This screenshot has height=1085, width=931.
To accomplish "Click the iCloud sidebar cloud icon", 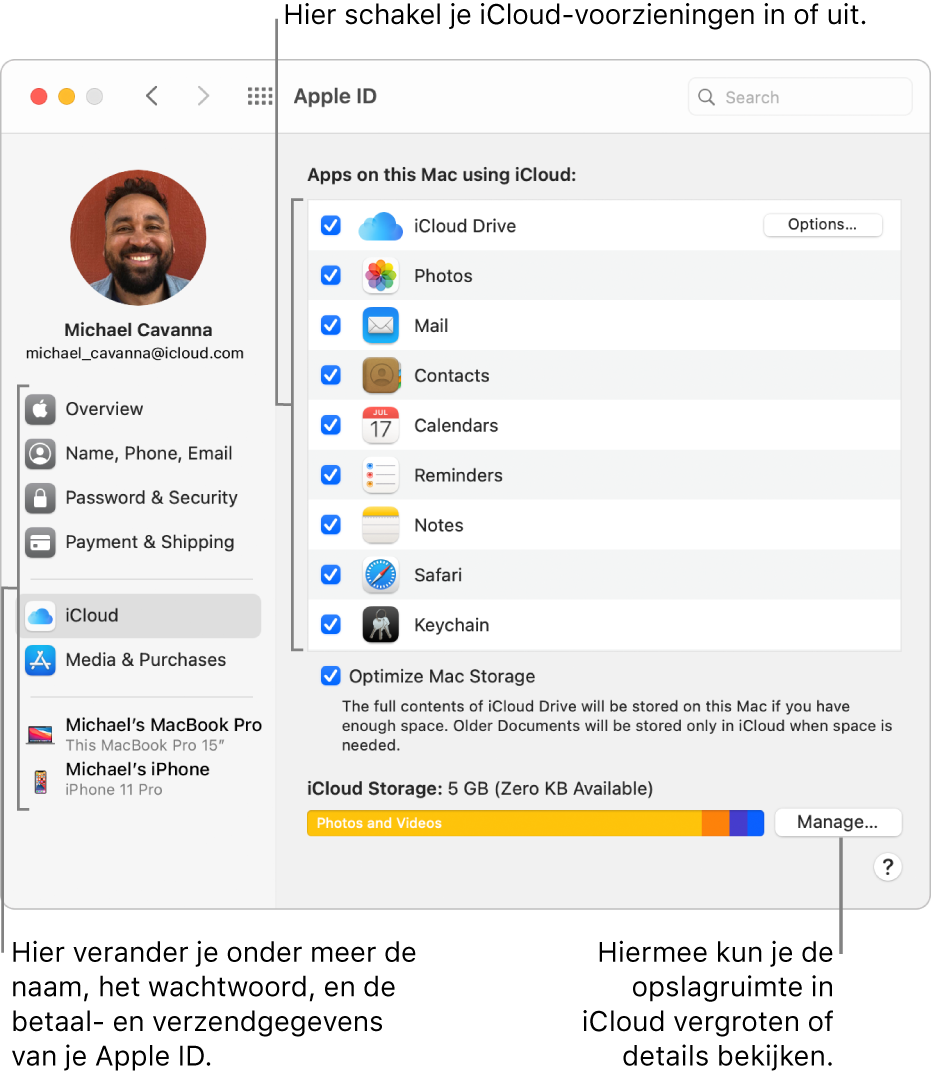I will click(x=40, y=615).
